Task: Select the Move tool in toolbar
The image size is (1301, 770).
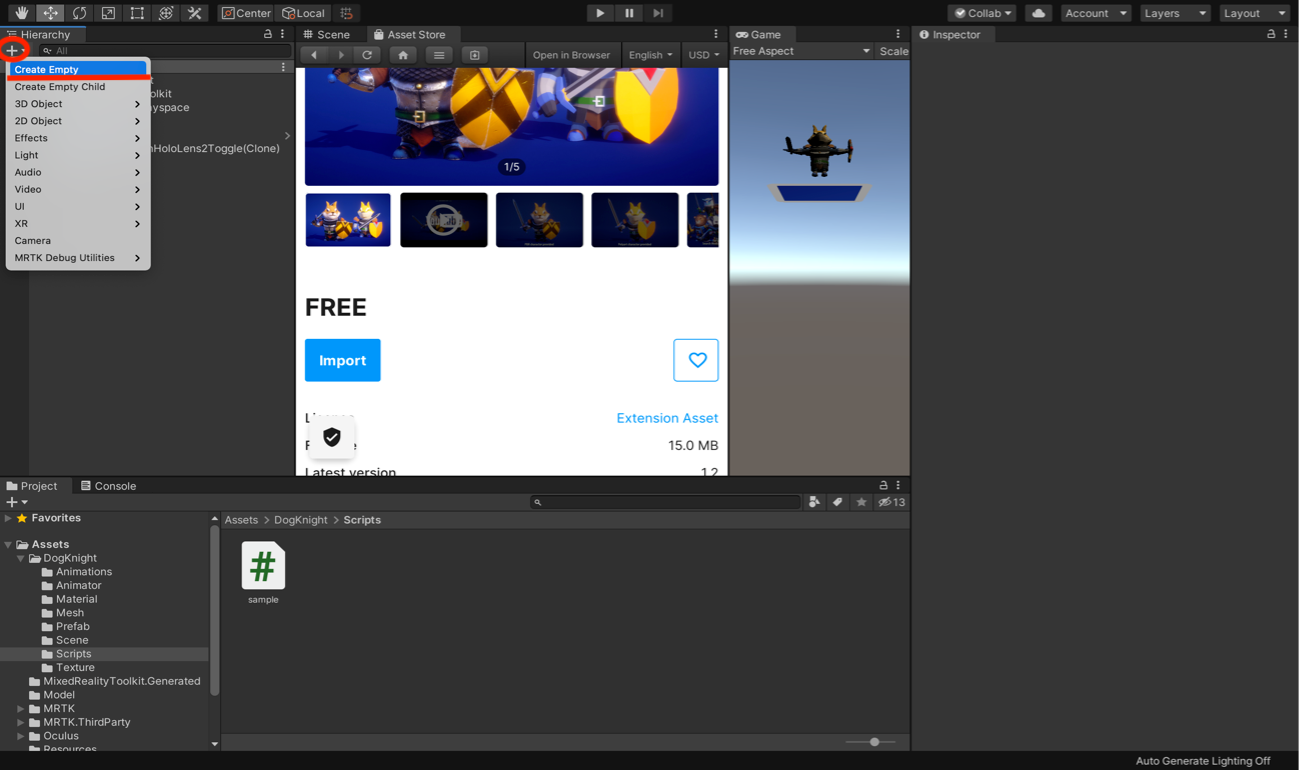Action: click(x=50, y=13)
